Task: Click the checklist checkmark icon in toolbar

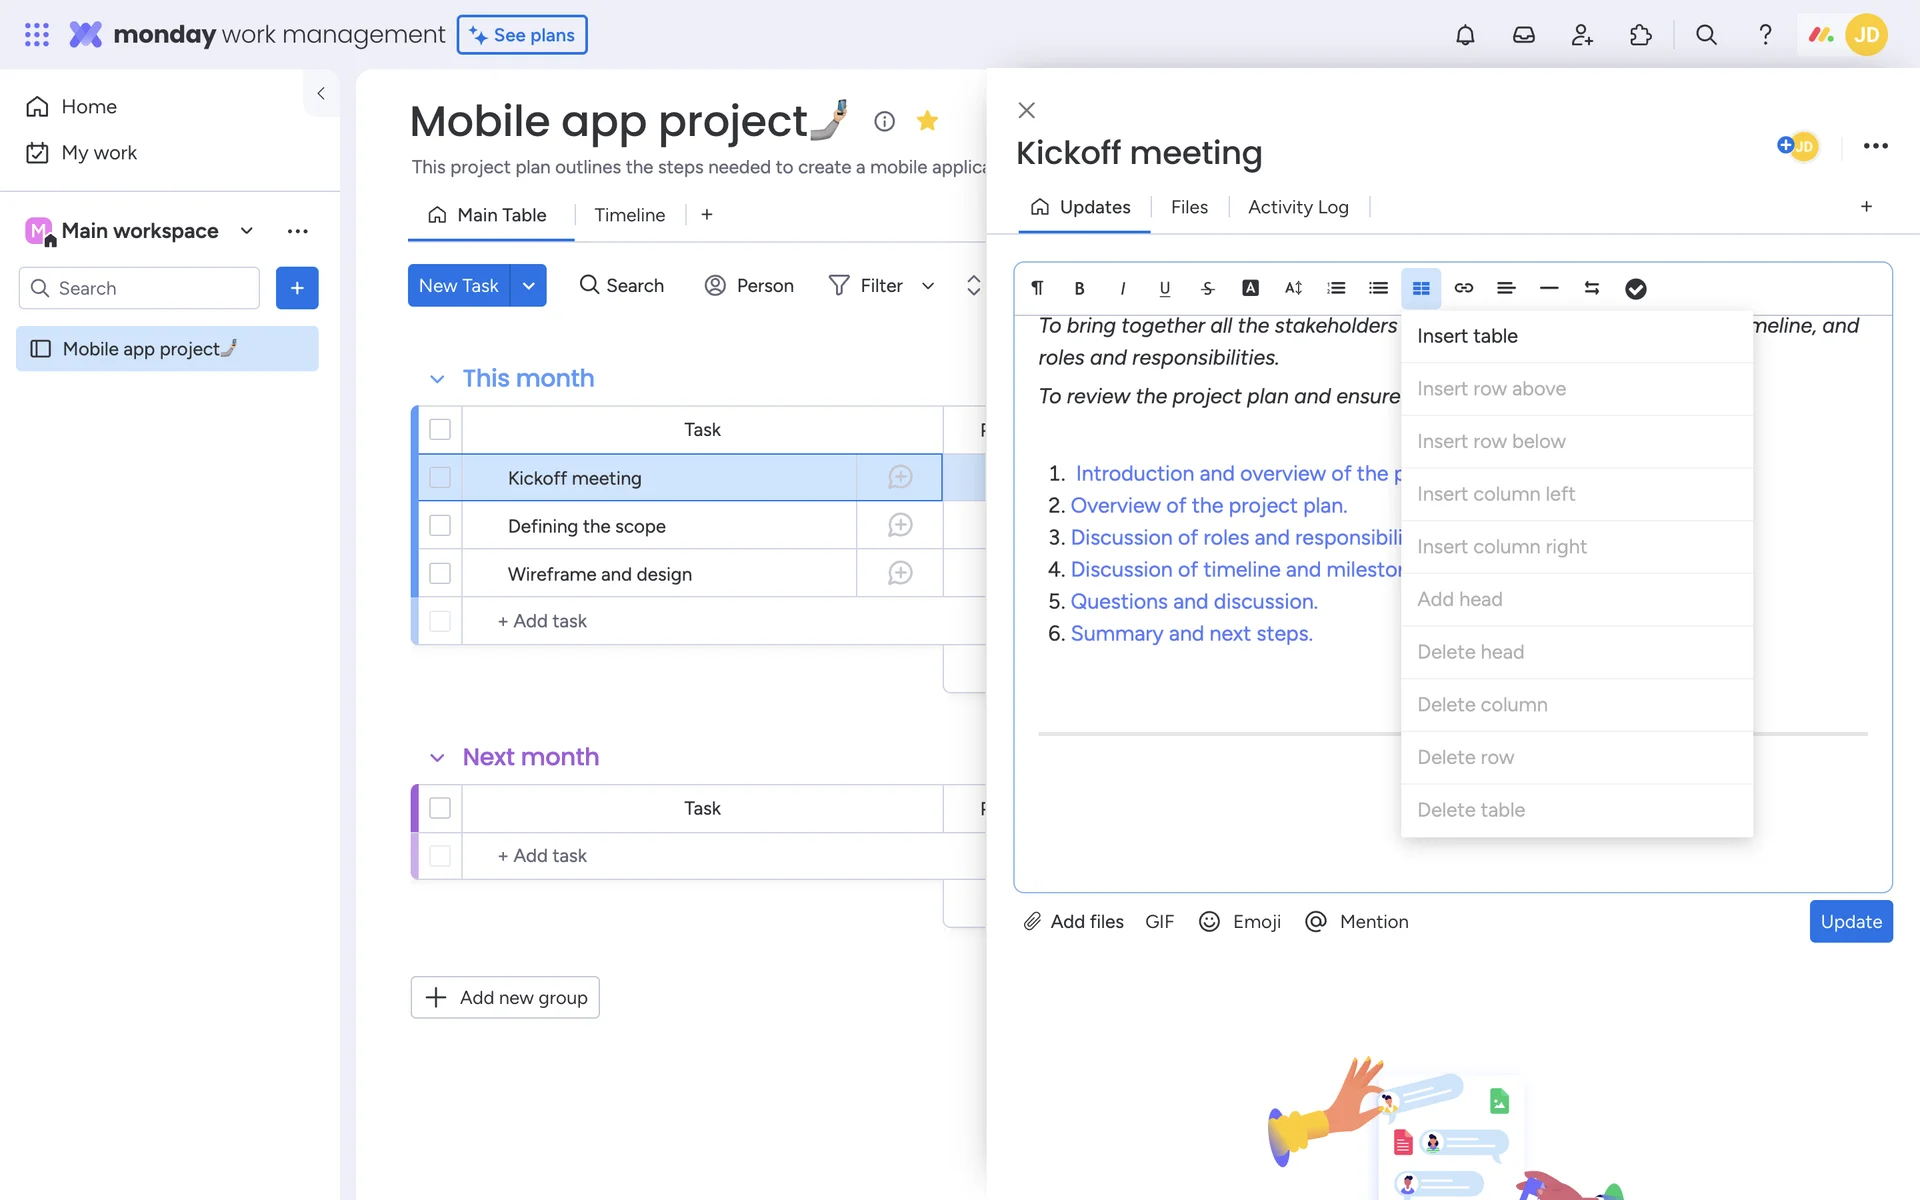Action: click(1635, 288)
